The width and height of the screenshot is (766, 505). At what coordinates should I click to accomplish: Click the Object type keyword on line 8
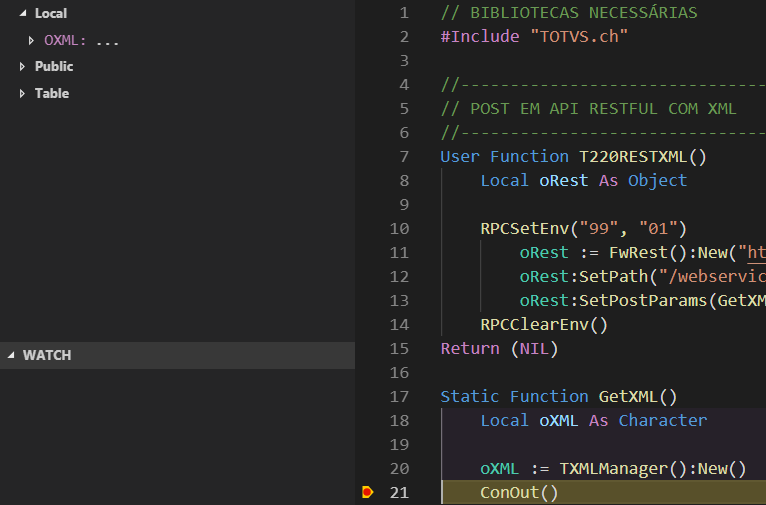coord(658,181)
